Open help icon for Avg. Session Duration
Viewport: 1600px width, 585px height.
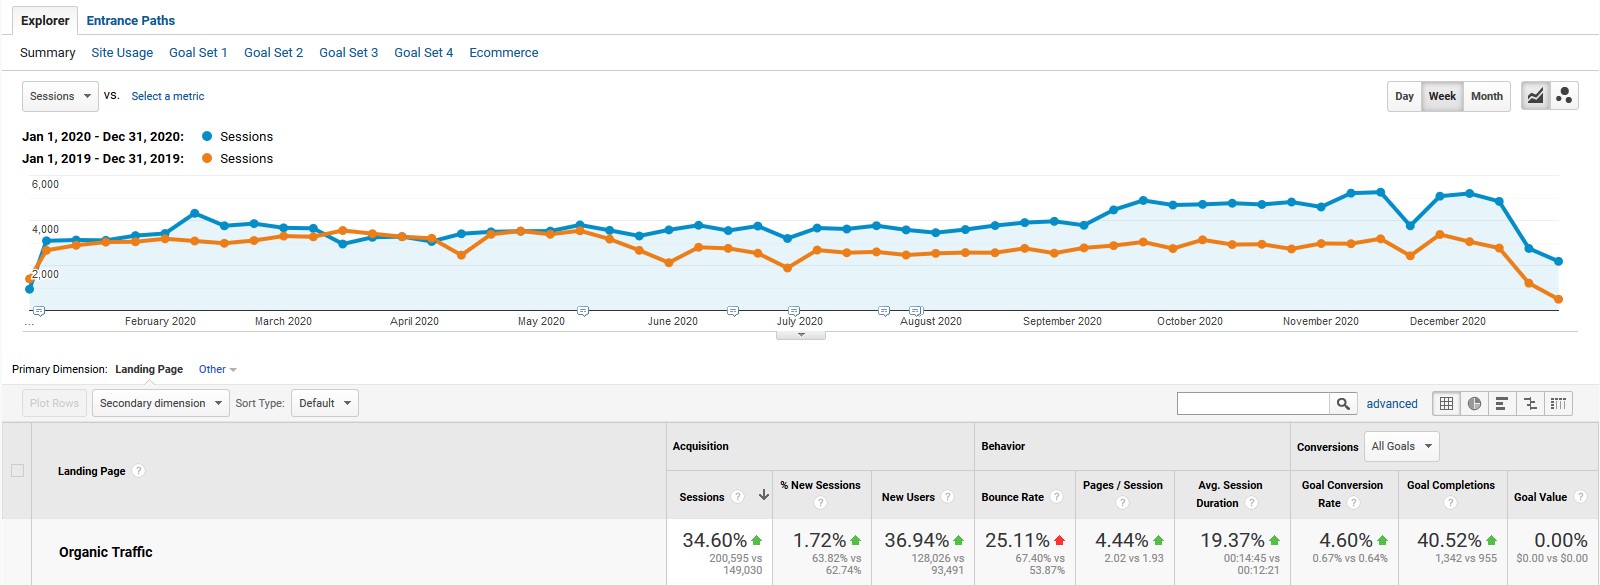coord(1251,503)
